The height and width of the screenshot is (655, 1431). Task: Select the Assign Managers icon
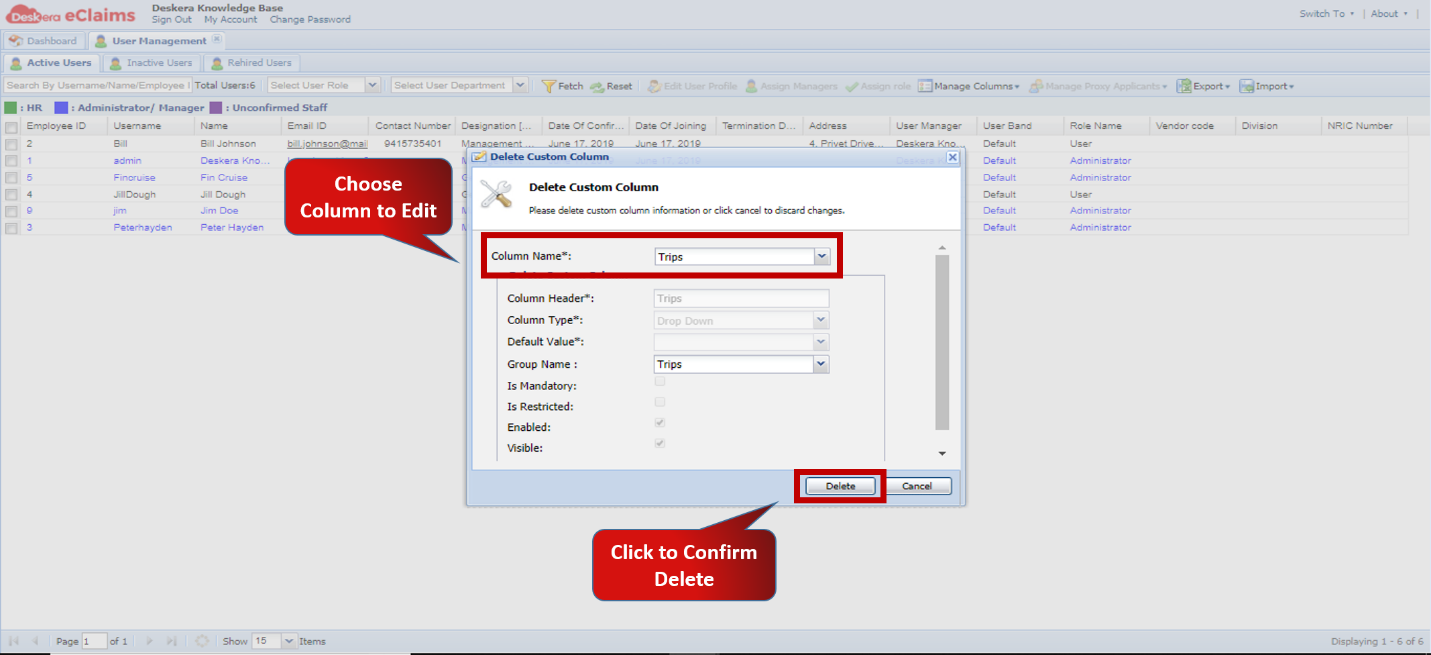(x=753, y=86)
